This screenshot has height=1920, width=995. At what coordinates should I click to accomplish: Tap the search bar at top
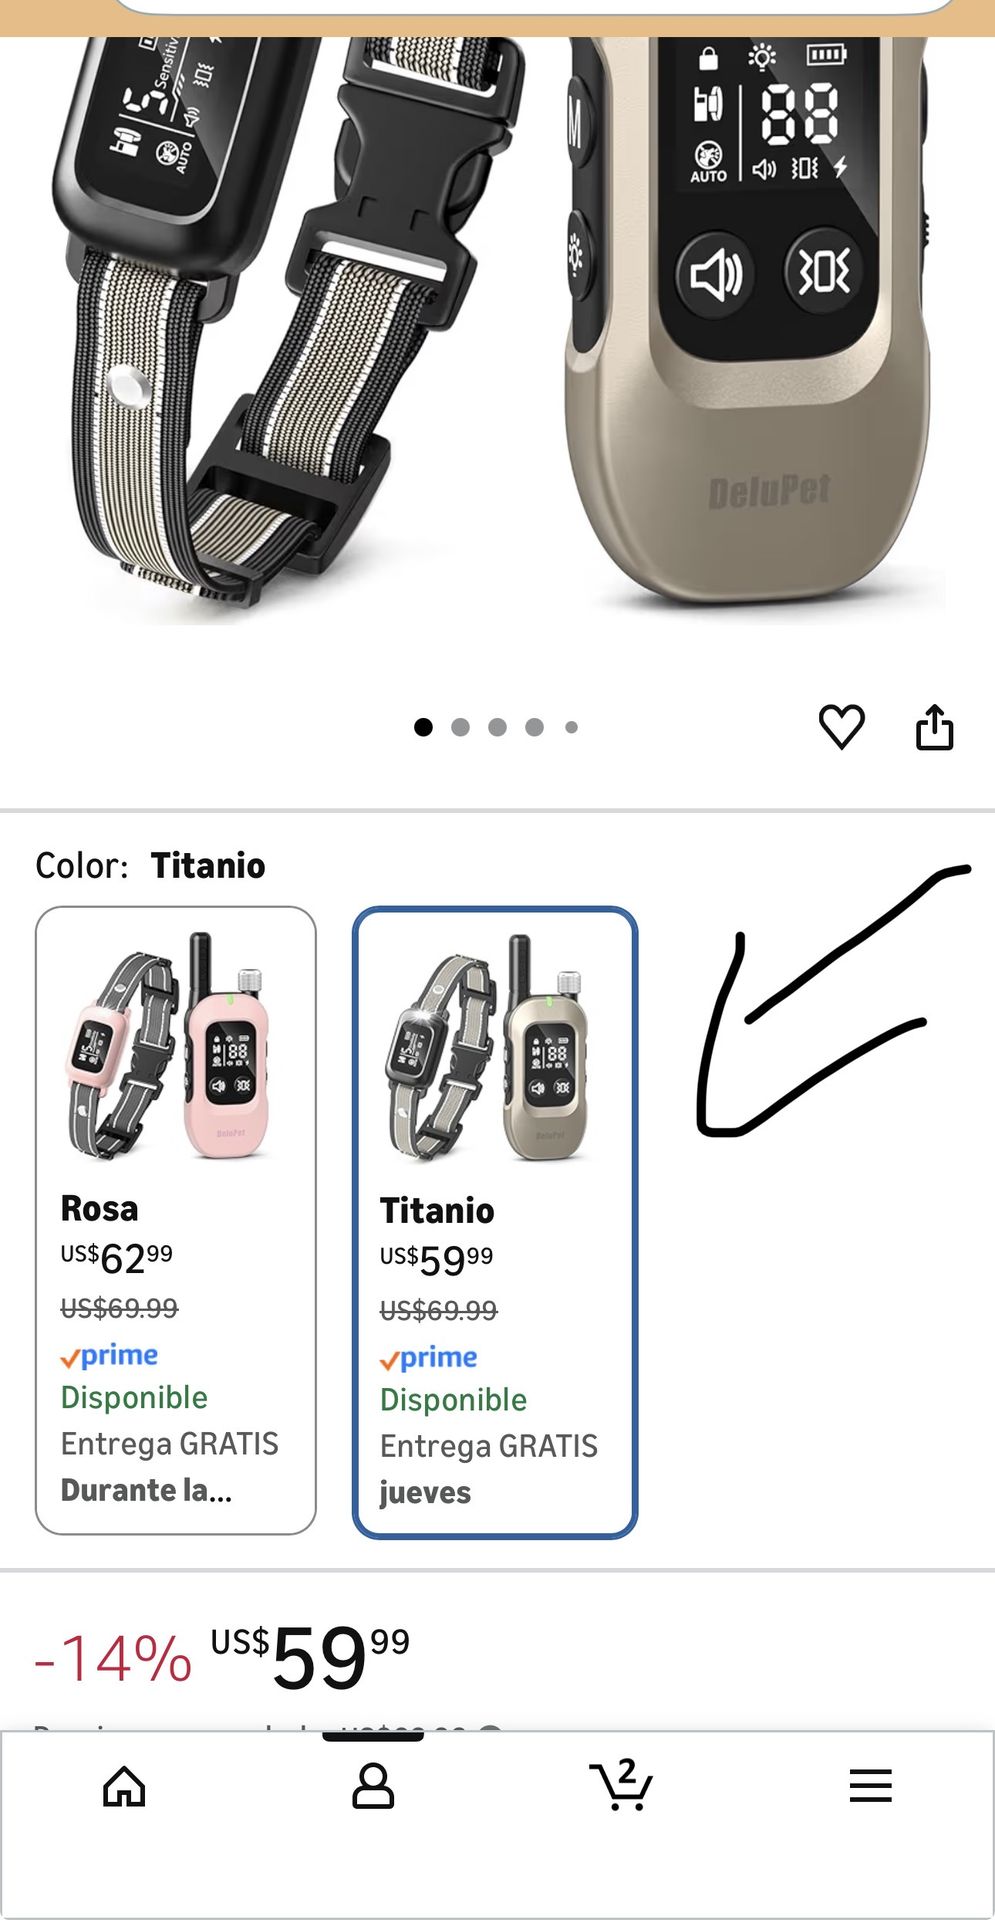point(535,6)
